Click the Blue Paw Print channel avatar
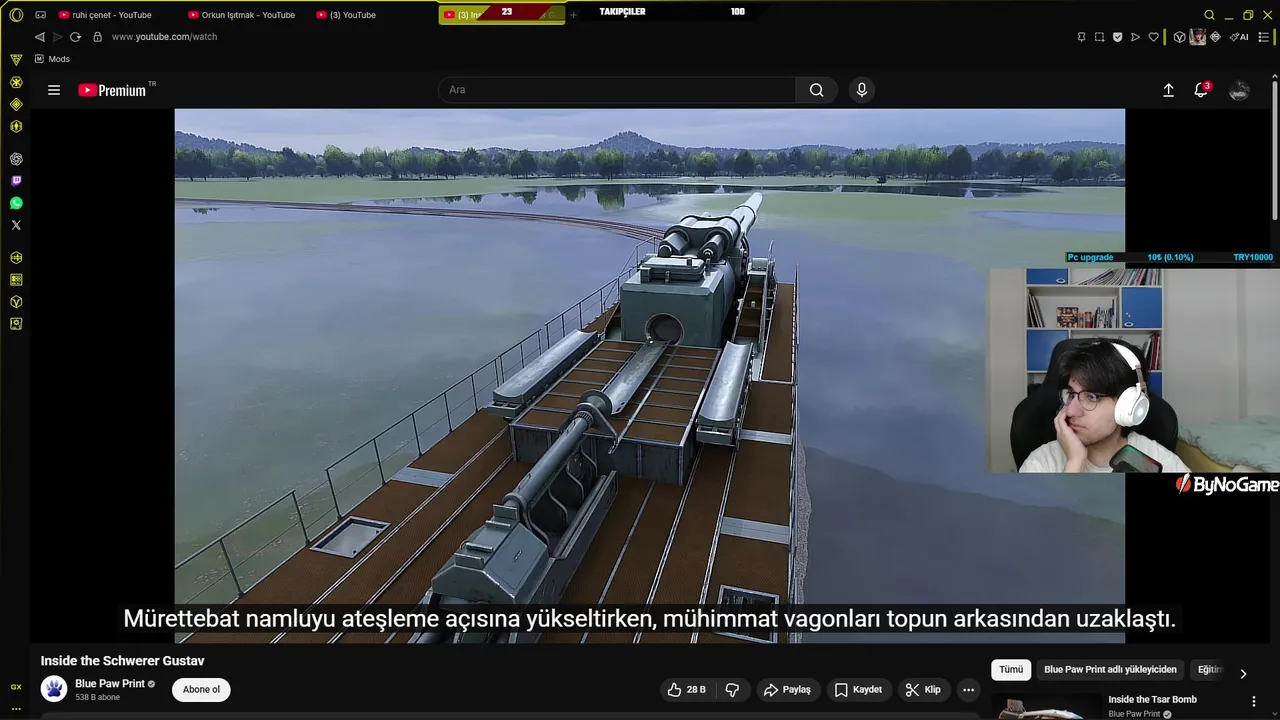This screenshot has width=1280, height=720. click(x=54, y=689)
